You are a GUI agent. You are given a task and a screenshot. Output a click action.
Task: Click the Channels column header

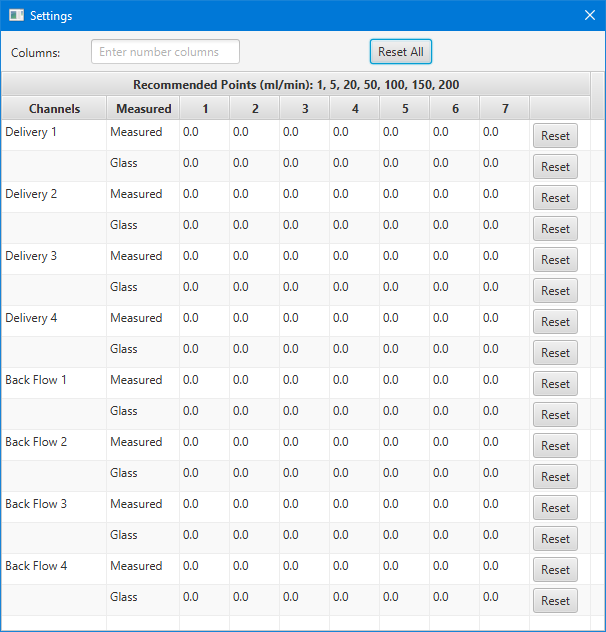coord(54,108)
